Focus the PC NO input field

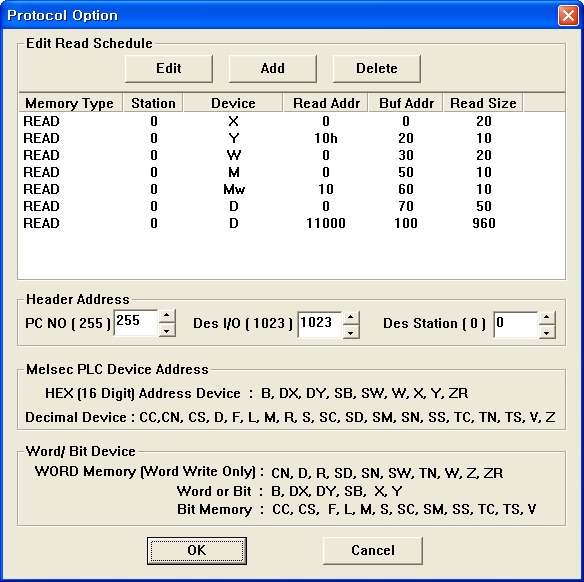click(x=136, y=322)
